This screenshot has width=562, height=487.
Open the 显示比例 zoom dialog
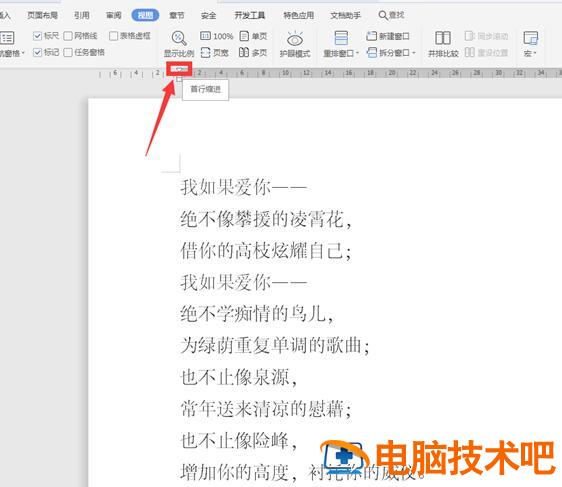pos(178,44)
